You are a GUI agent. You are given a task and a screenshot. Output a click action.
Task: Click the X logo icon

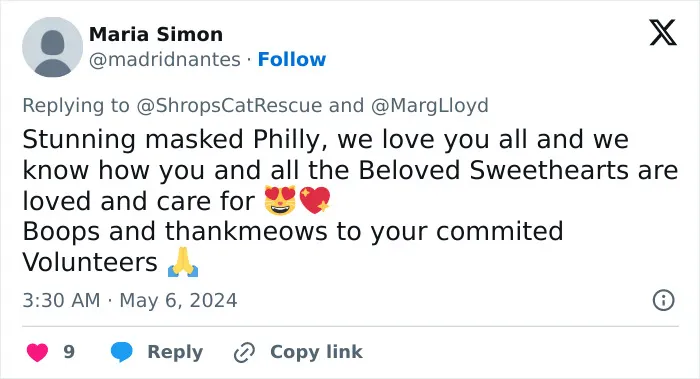663,33
